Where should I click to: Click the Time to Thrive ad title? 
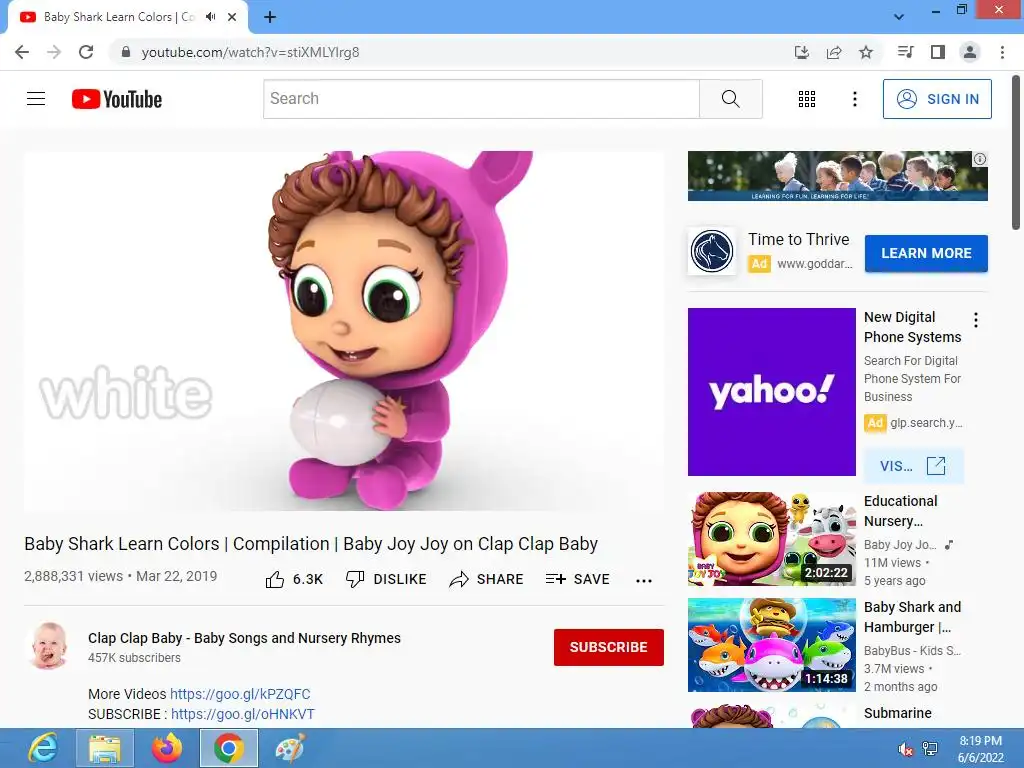[x=799, y=240]
